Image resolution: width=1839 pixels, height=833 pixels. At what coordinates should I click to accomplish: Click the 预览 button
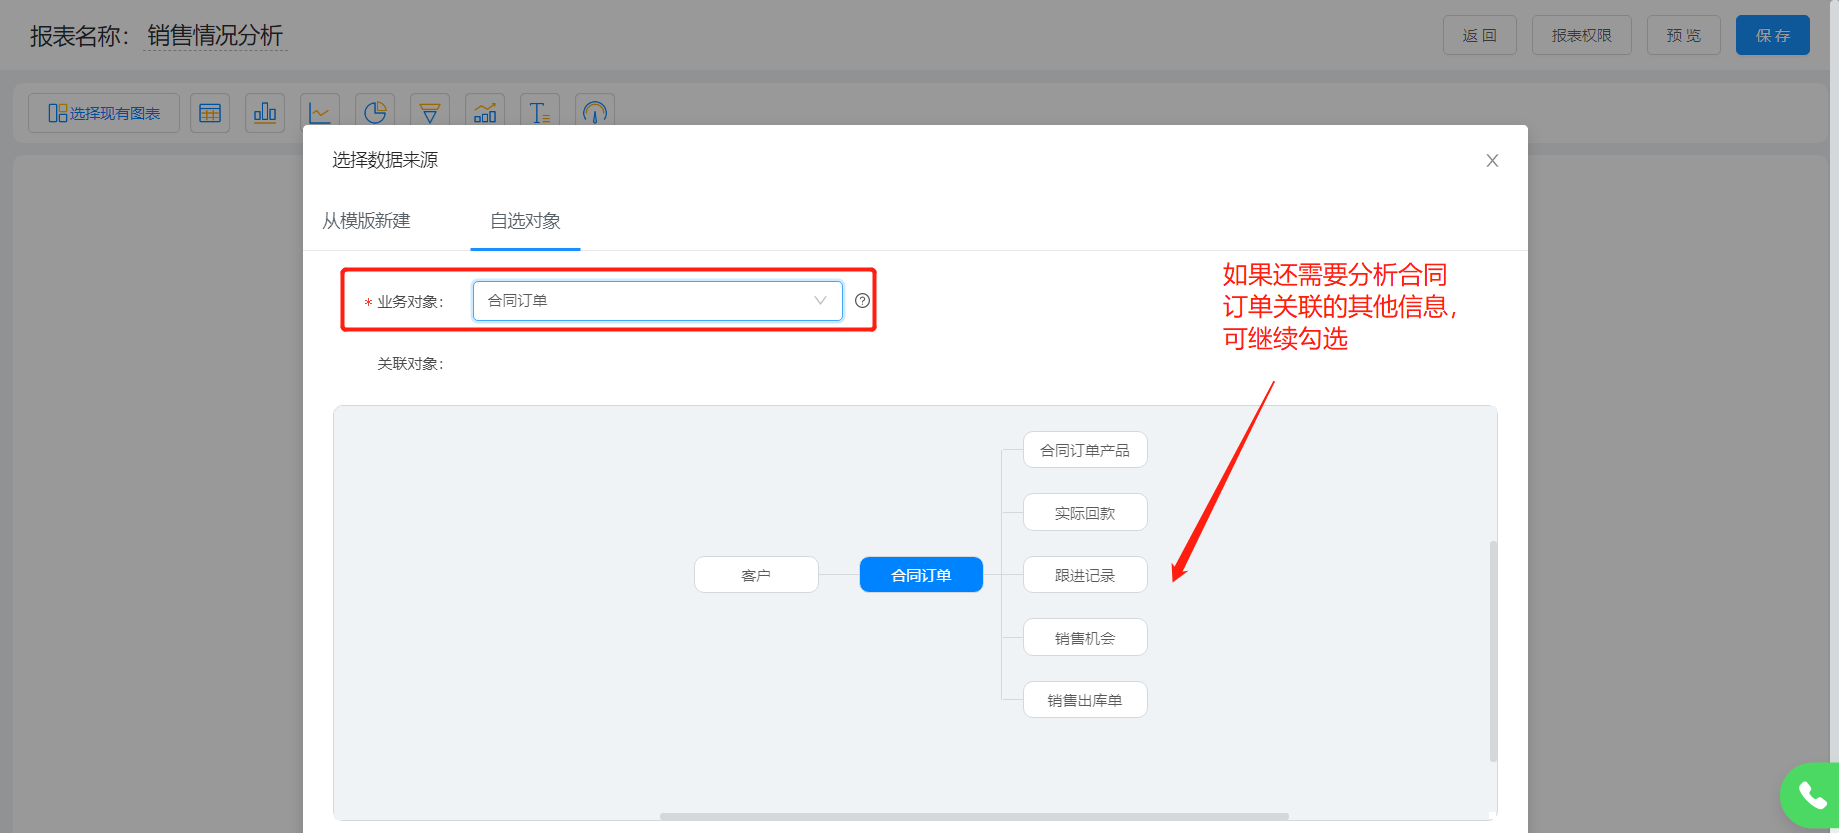tap(1684, 35)
